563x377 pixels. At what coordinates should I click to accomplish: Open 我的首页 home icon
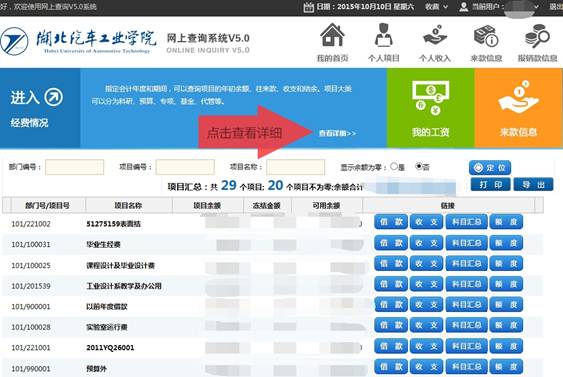coord(332,35)
